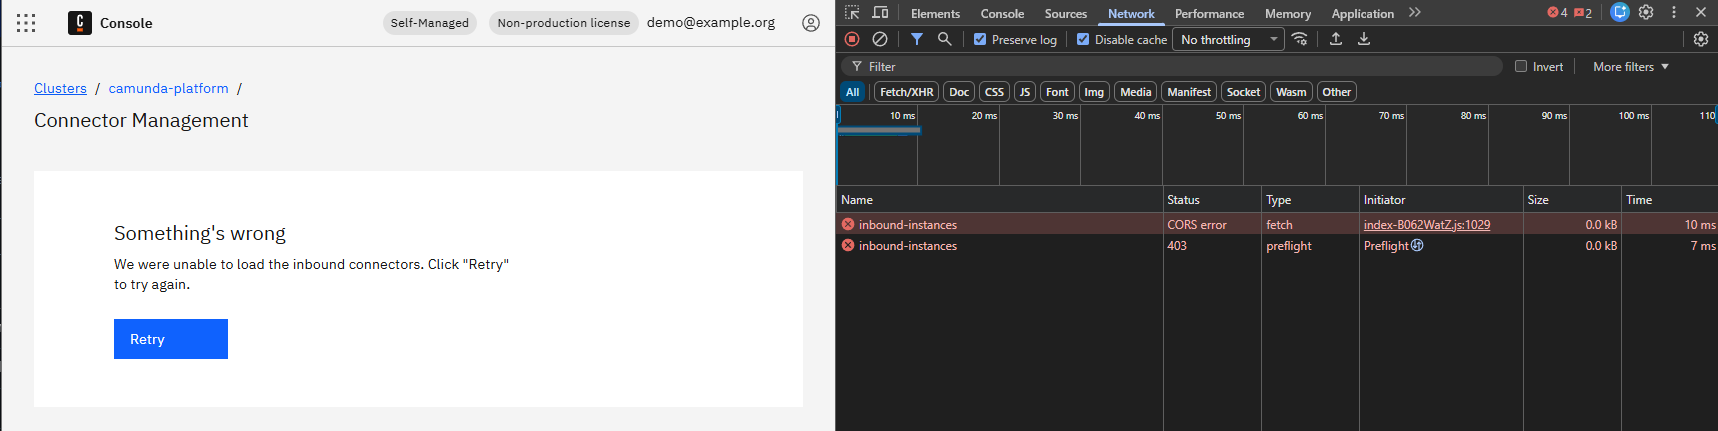This screenshot has width=1718, height=431.
Task: Open the app switcher grid icon
Action: 26,23
